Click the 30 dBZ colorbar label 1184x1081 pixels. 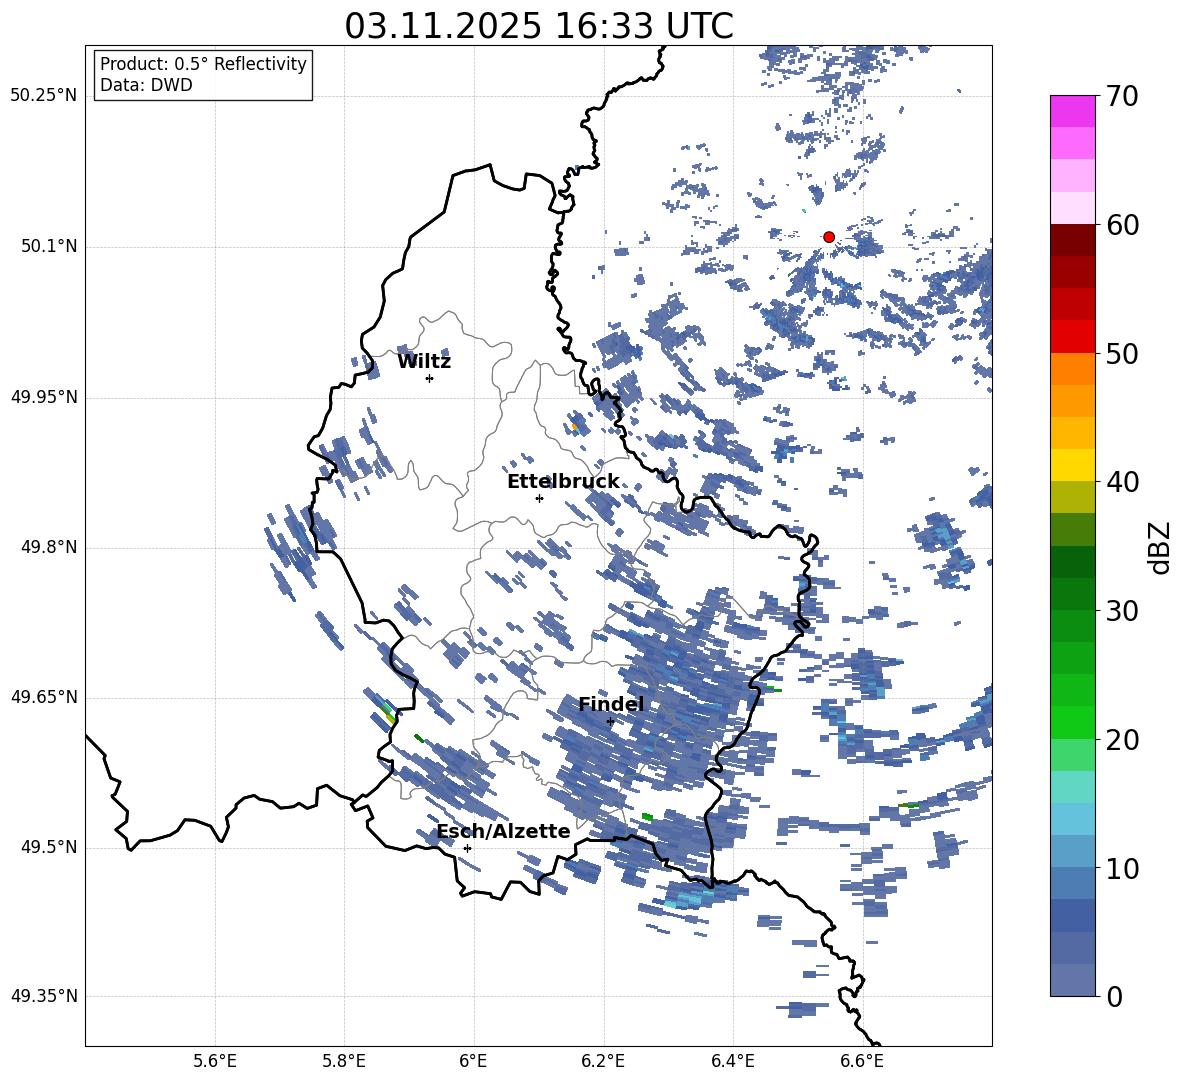(1122, 611)
